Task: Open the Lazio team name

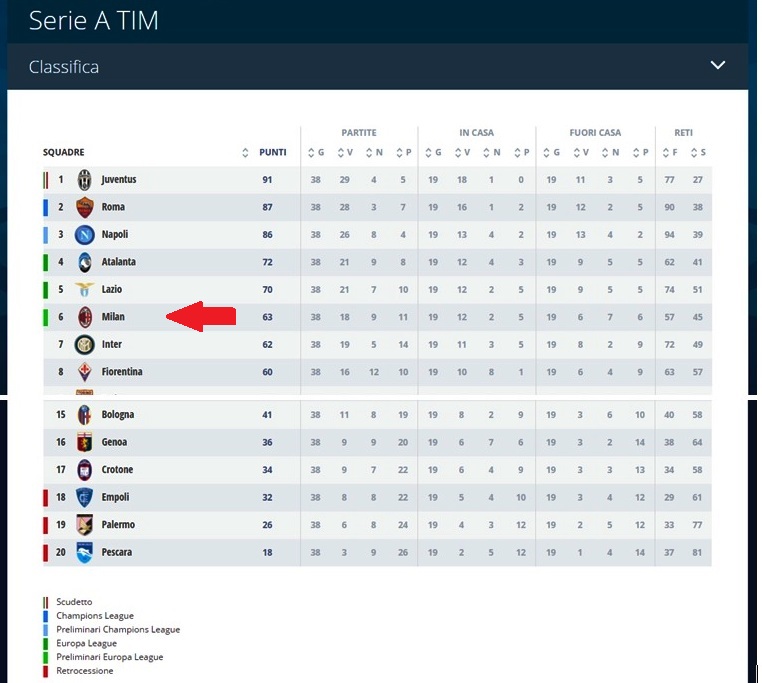Action: tap(111, 289)
